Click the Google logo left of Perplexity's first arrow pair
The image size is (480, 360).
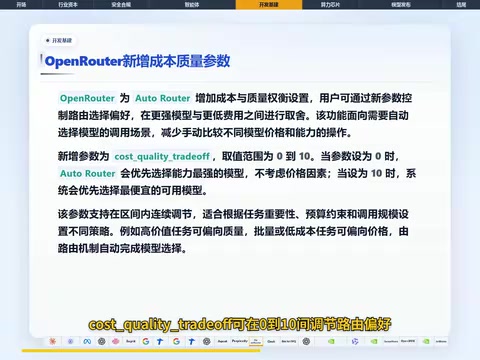146,341
